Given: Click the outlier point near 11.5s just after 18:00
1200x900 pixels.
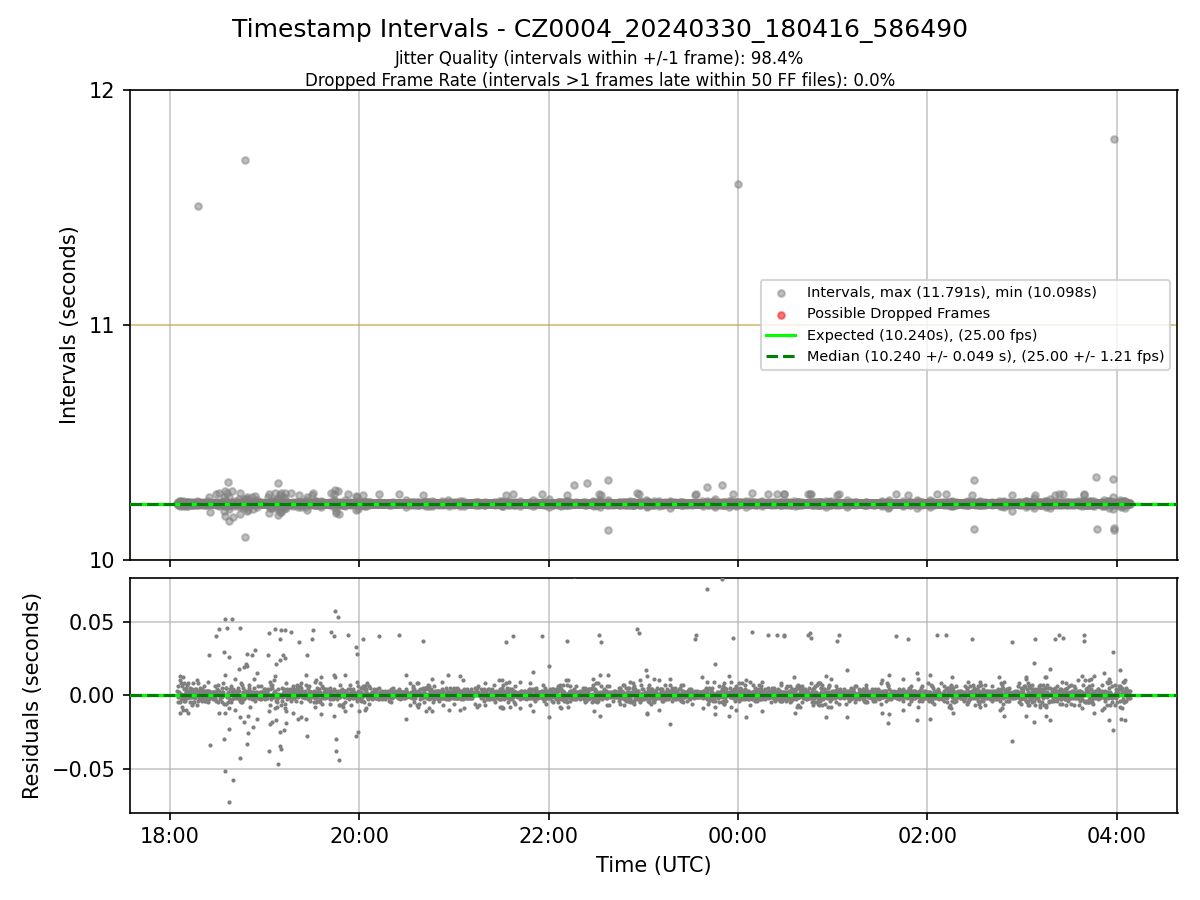Looking at the screenshot, I should [x=198, y=206].
